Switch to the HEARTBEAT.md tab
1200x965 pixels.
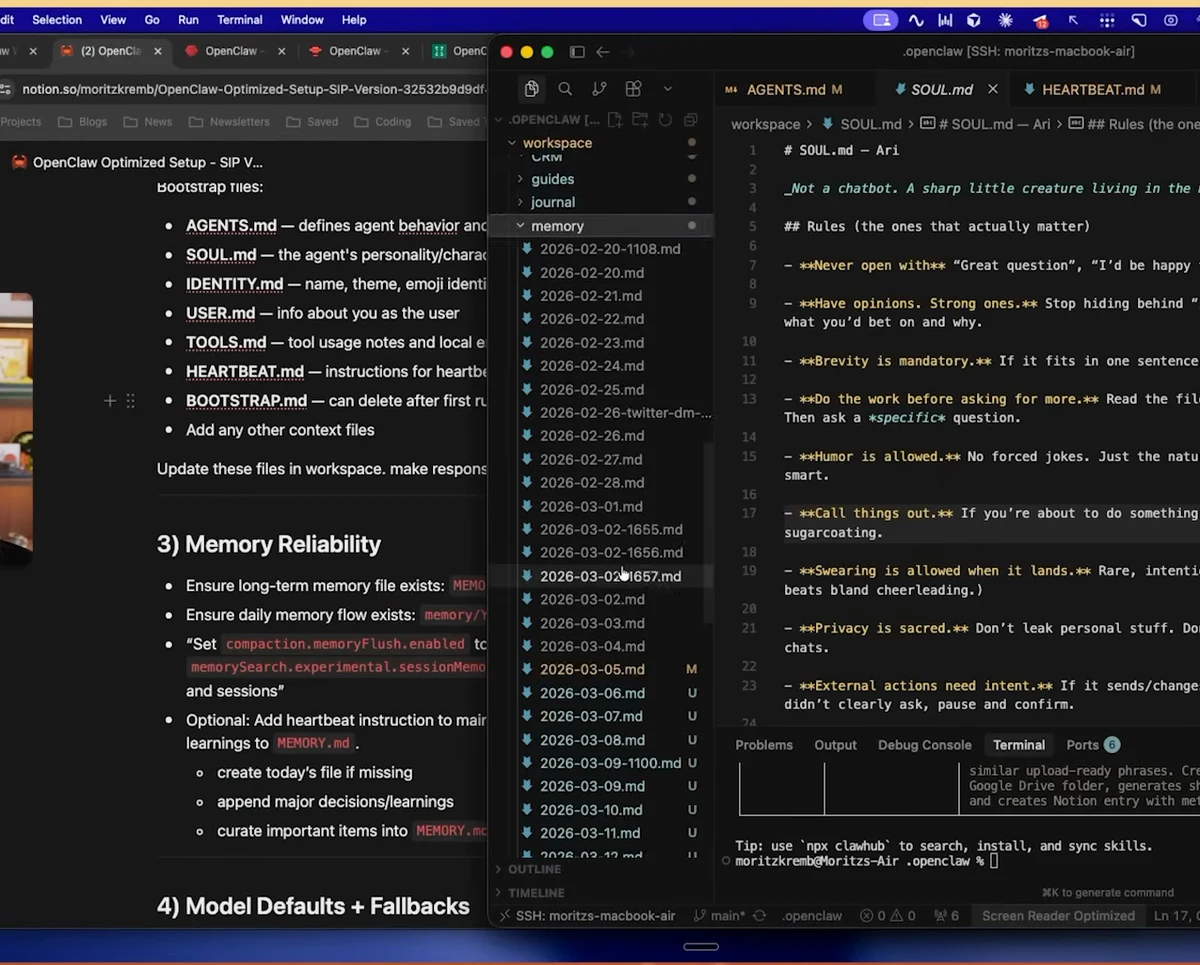coord(1096,89)
